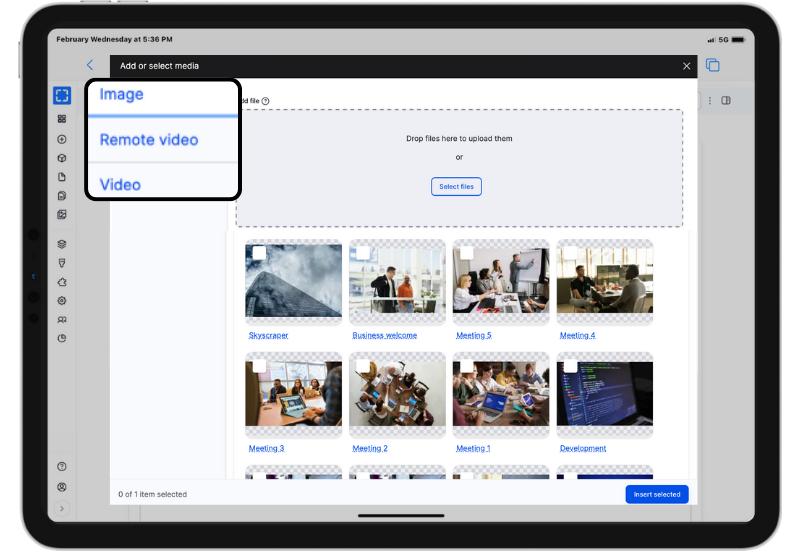
Task: Switch to the Remote video tab
Action: click(x=149, y=140)
